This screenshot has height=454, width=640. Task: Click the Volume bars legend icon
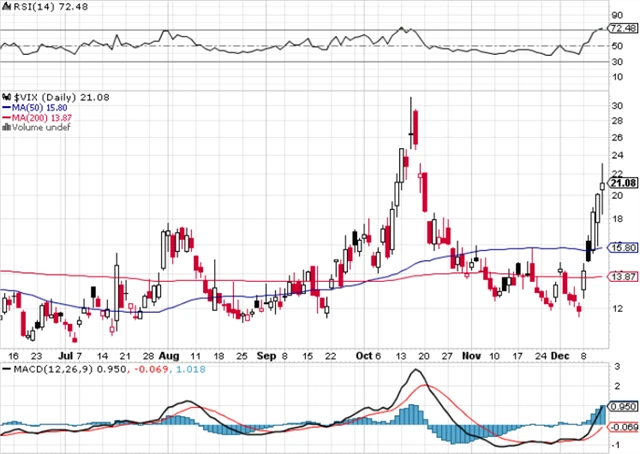[x=5, y=127]
